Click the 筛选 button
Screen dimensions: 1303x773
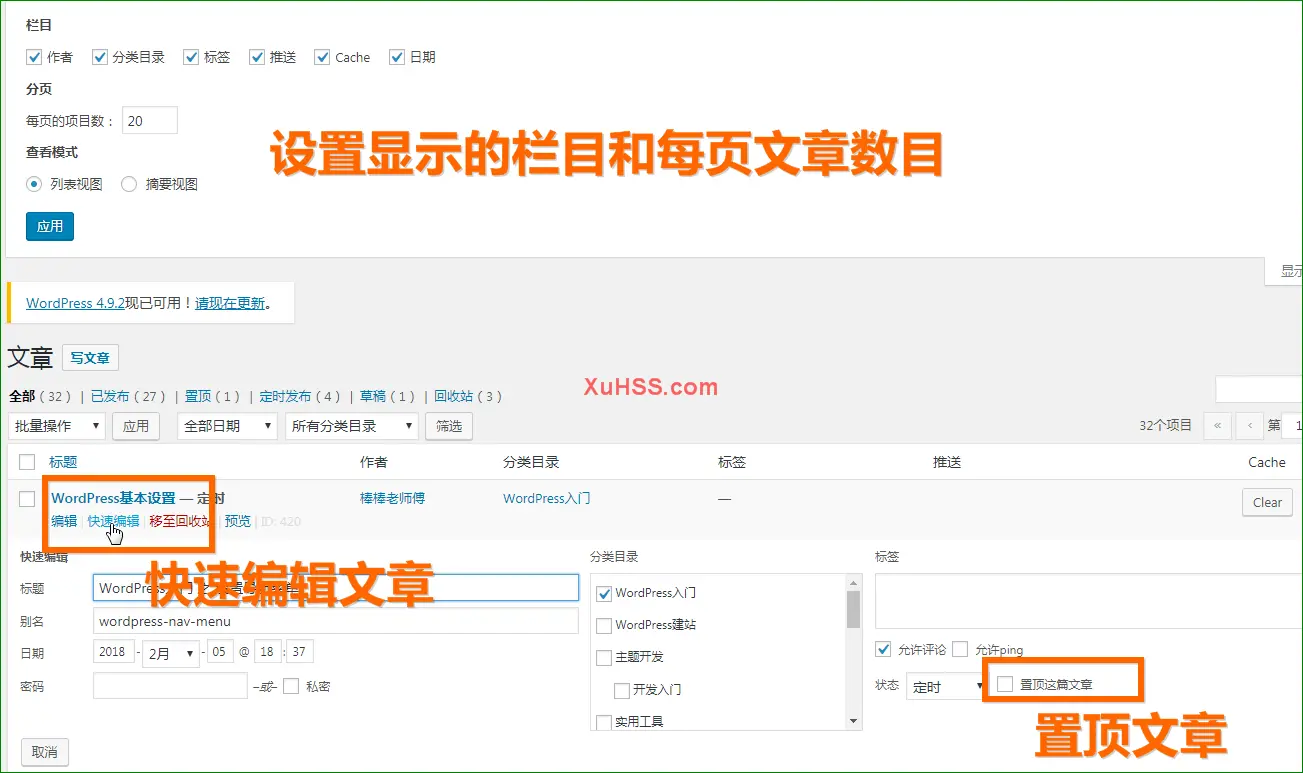point(449,426)
